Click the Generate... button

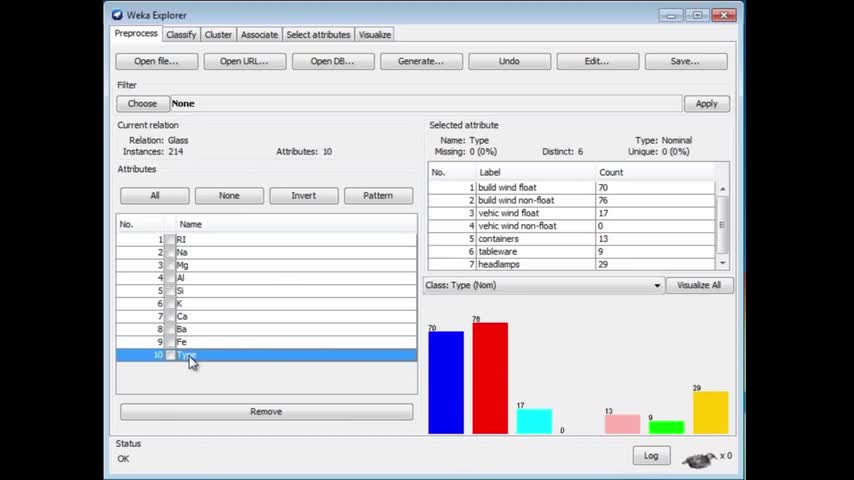click(421, 61)
